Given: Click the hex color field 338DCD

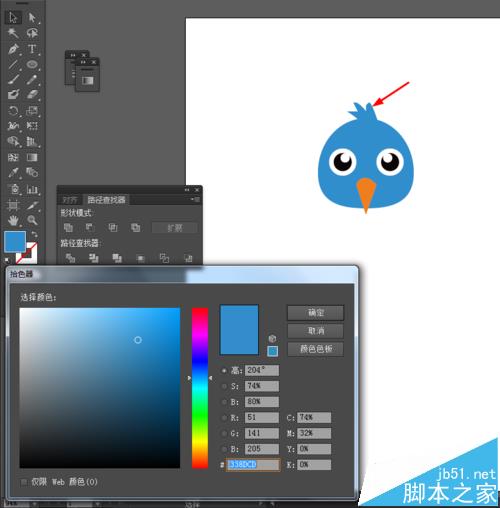Looking at the screenshot, I should (253, 465).
